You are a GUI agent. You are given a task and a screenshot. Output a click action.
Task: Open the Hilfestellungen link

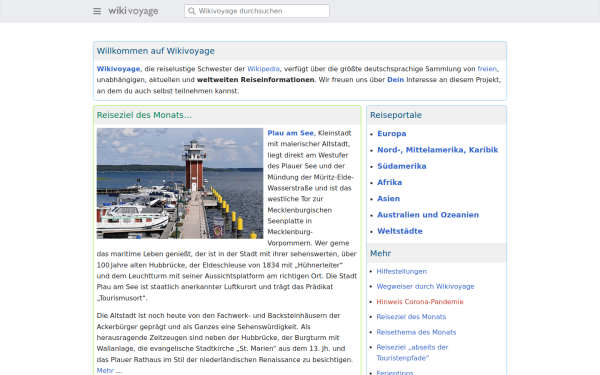401,271
